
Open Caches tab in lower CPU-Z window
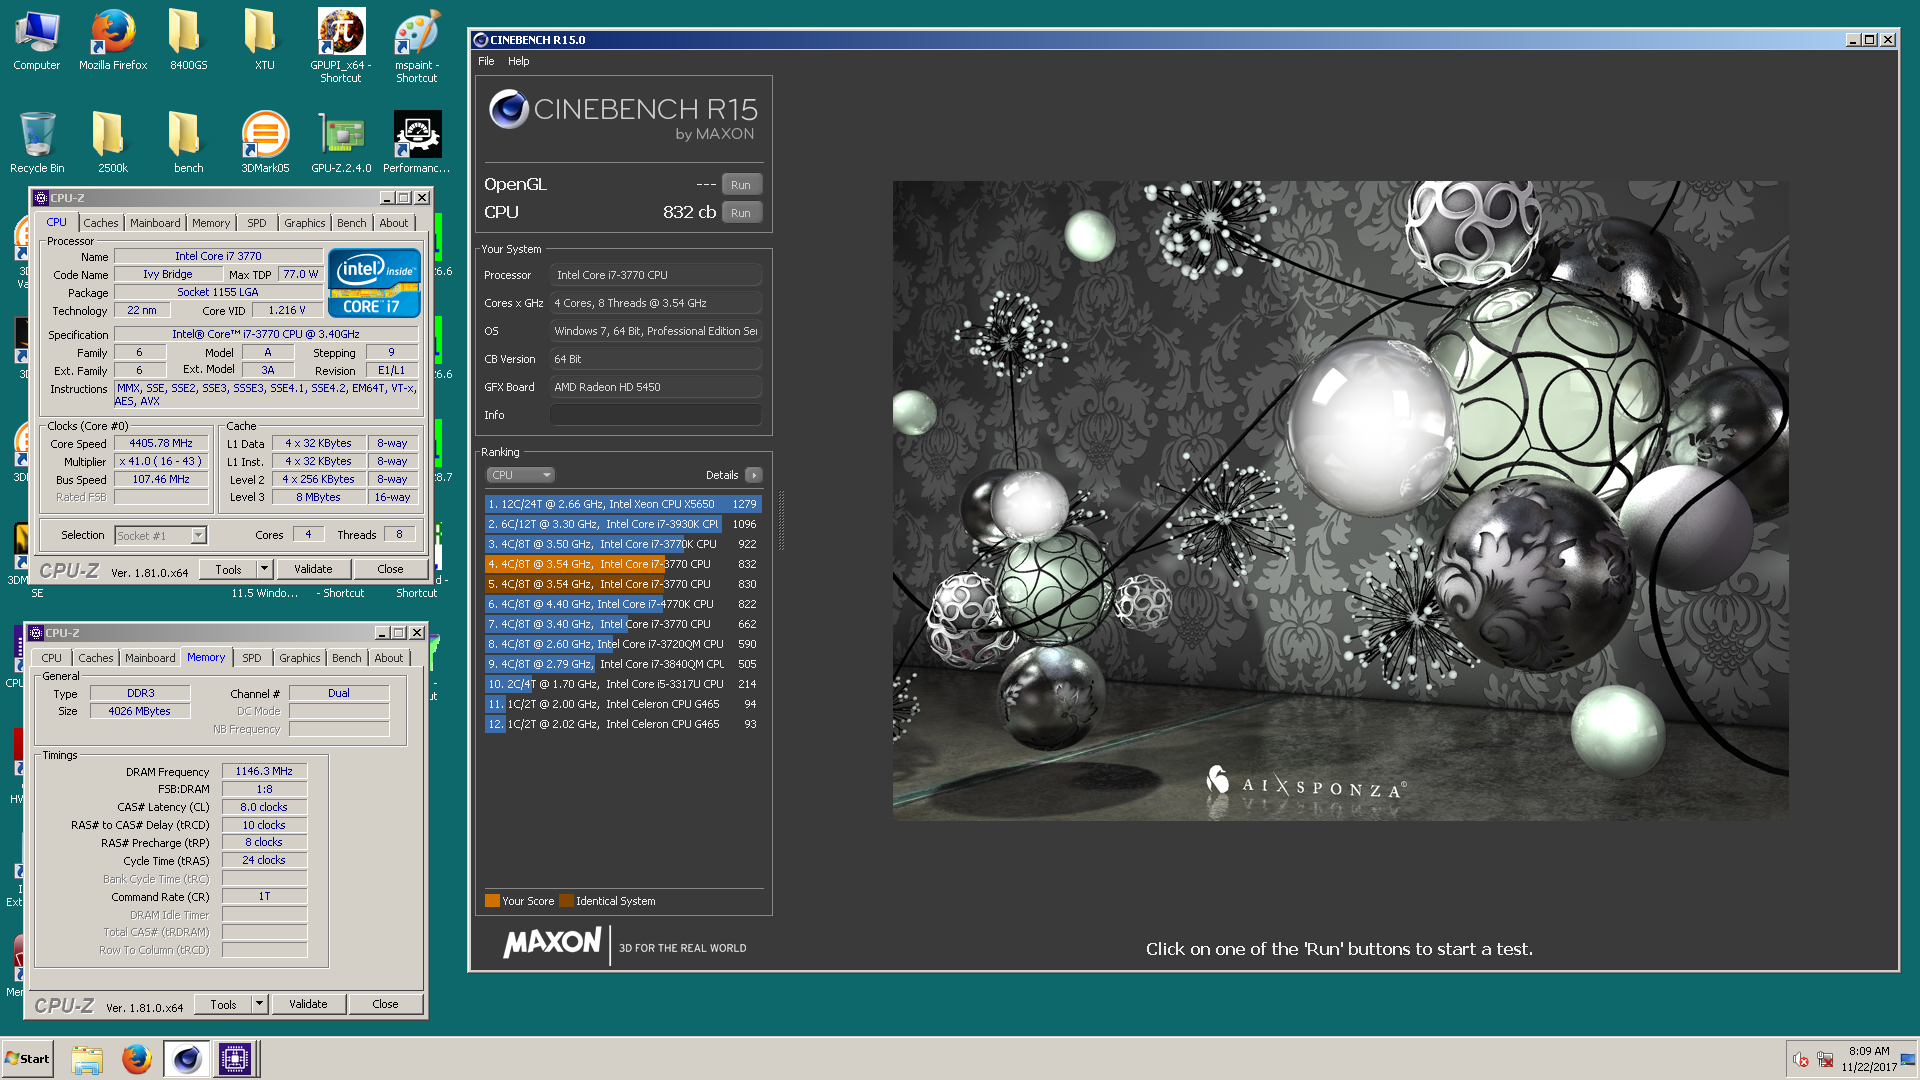pyautogui.click(x=95, y=658)
